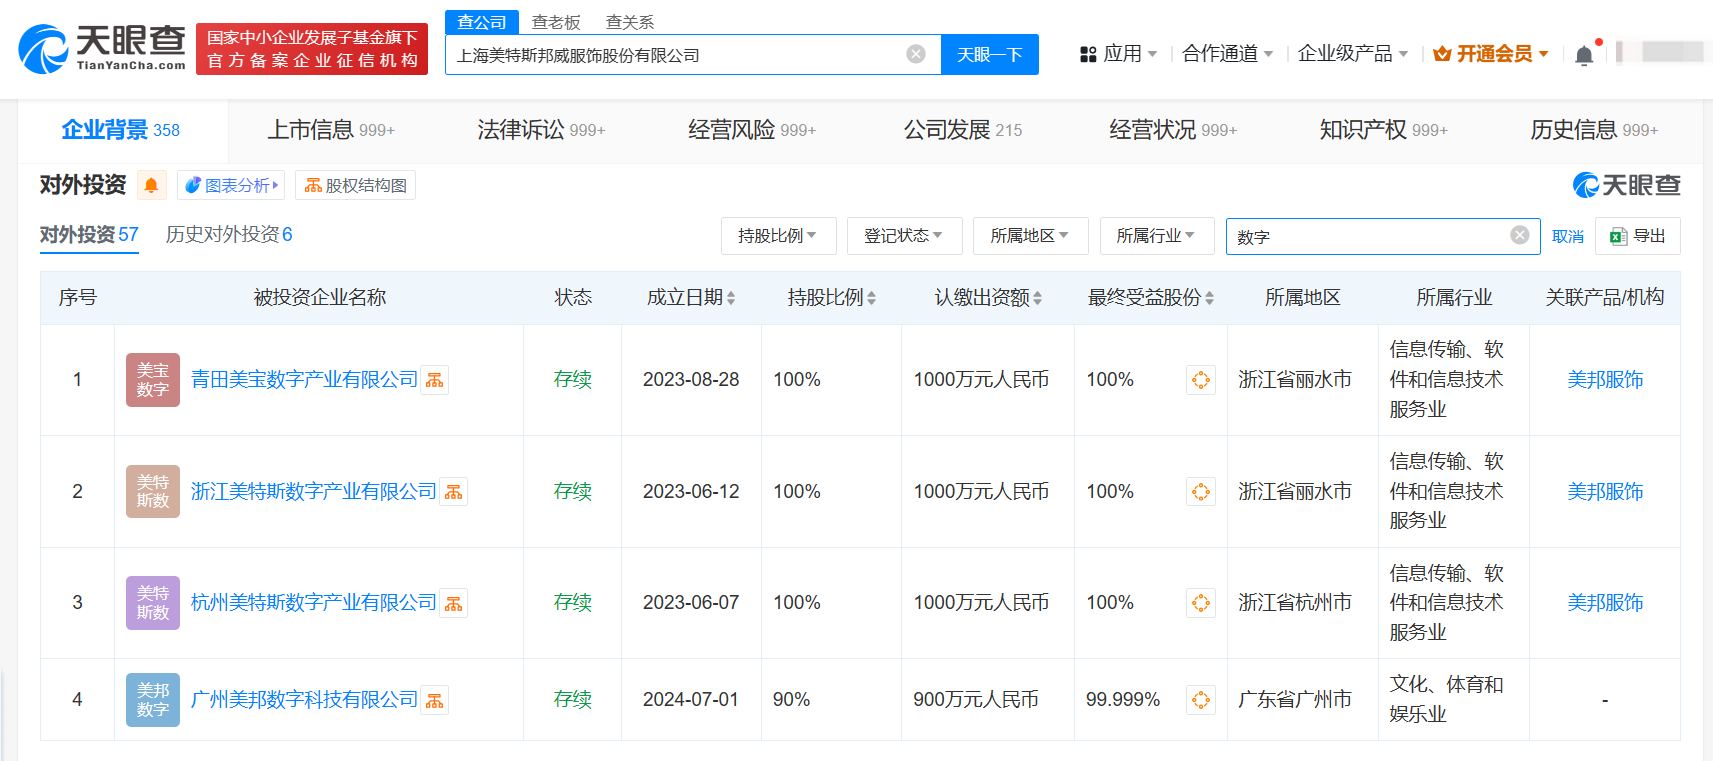Image resolution: width=1713 pixels, height=761 pixels.
Task: Click the 浙江美特斯数字 company logo thumbnail
Action: [153, 491]
